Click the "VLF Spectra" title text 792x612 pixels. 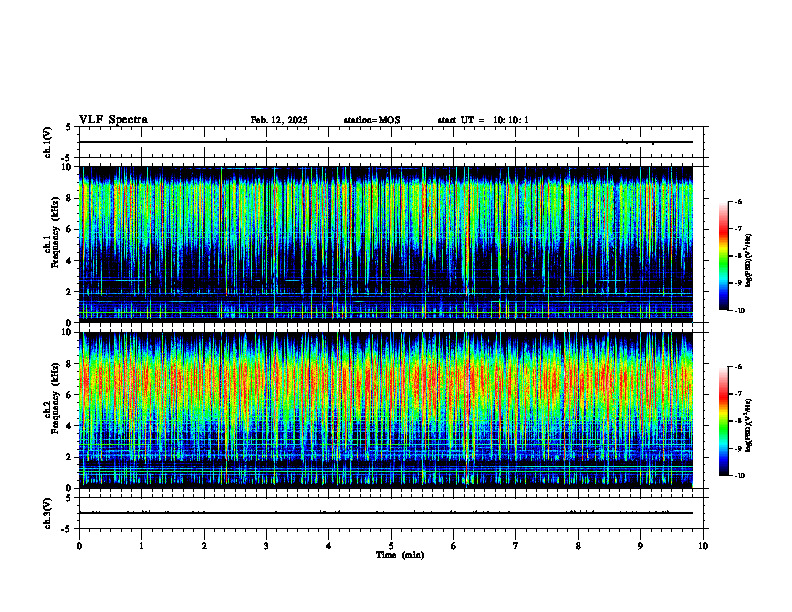coord(113,120)
